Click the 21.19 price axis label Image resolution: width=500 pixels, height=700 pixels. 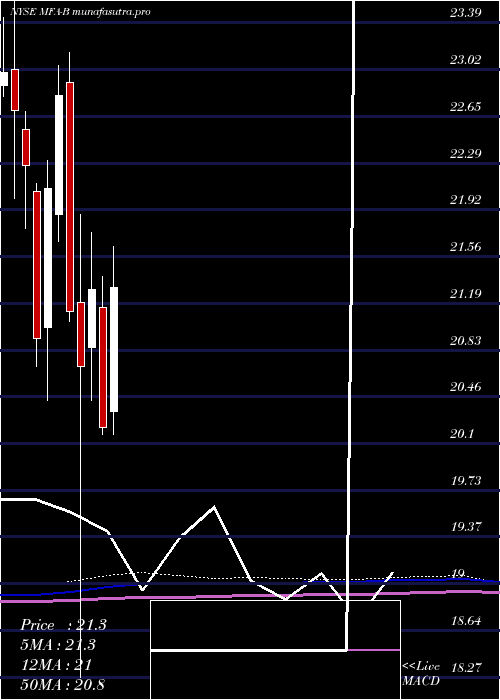click(x=465, y=293)
